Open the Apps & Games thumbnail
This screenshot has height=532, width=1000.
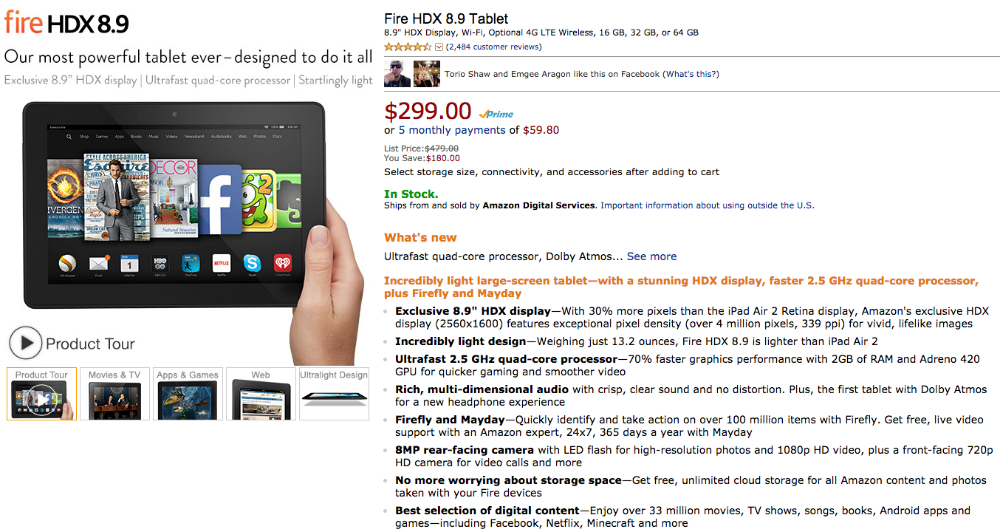188,394
